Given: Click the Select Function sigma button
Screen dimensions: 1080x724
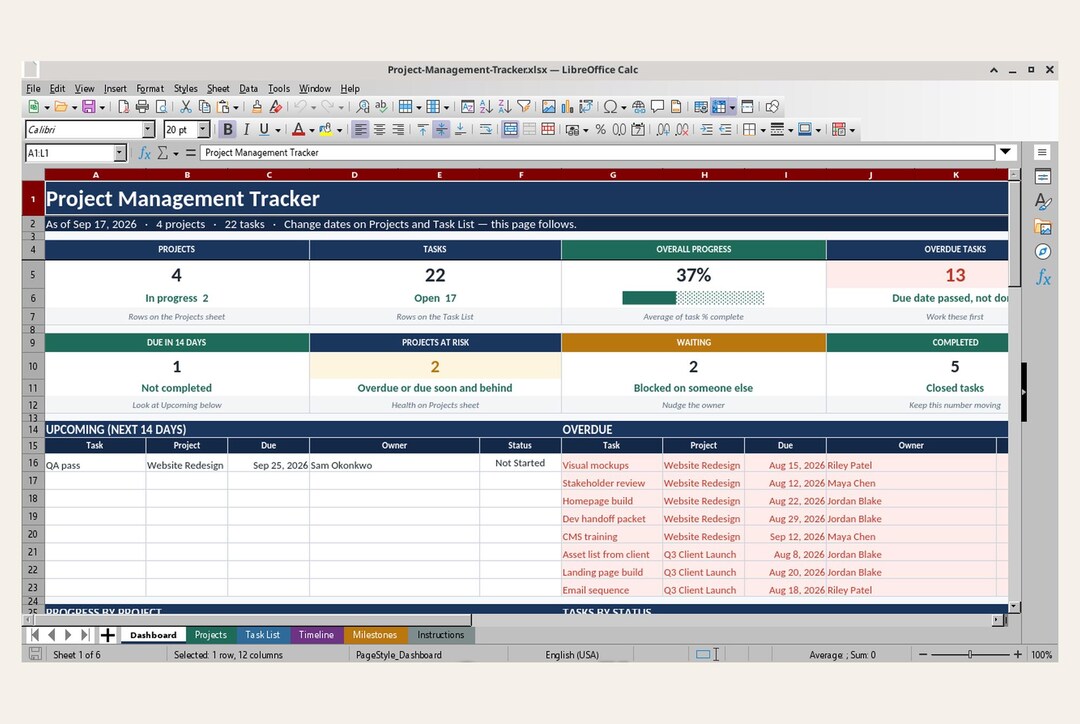Looking at the screenshot, I should point(163,153).
